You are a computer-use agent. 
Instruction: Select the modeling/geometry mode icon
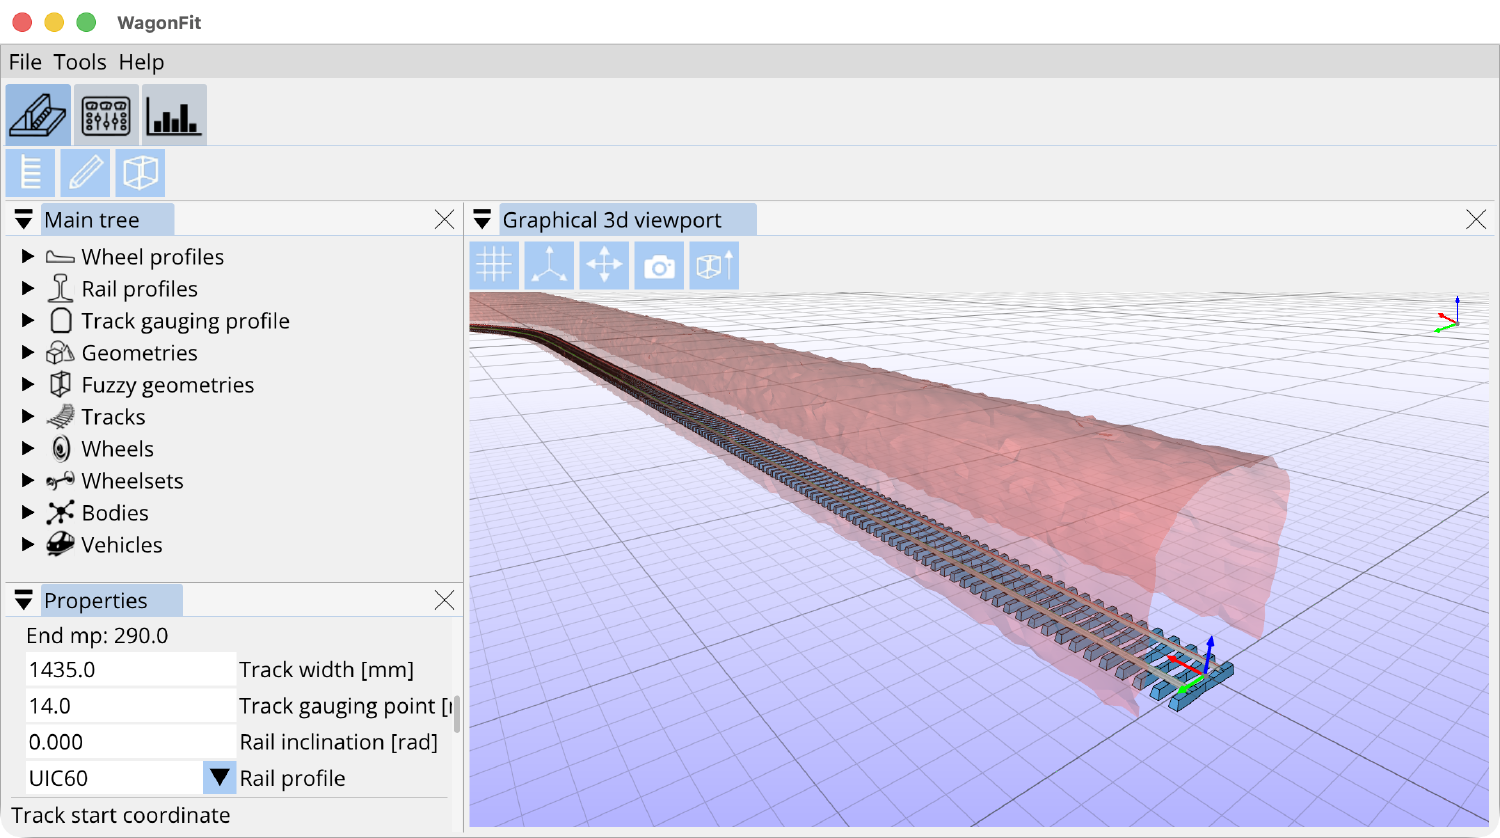(37, 114)
